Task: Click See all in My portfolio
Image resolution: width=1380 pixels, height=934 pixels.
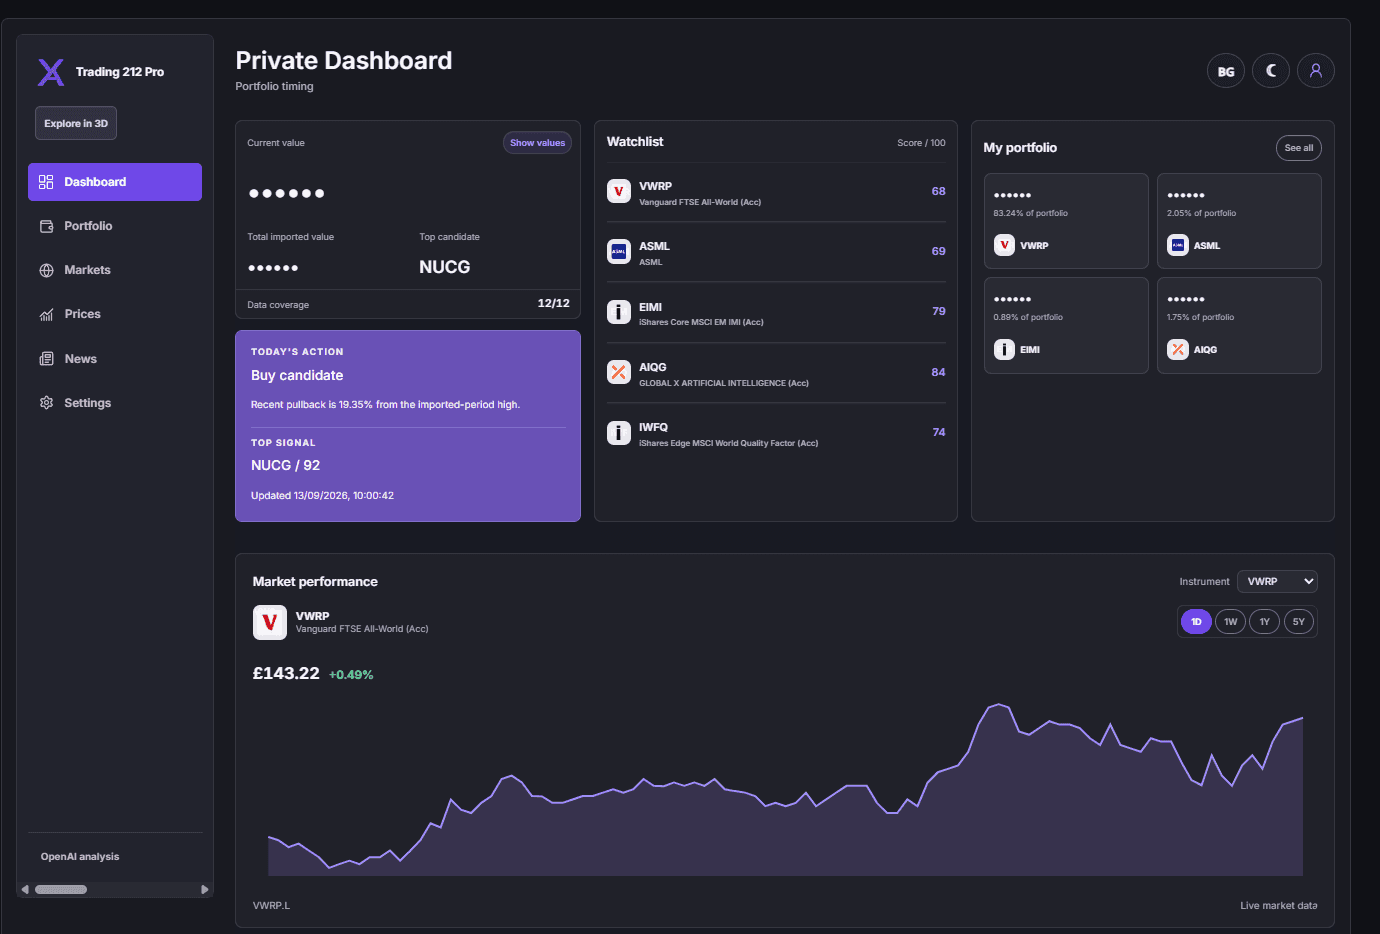Action: click(1299, 148)
